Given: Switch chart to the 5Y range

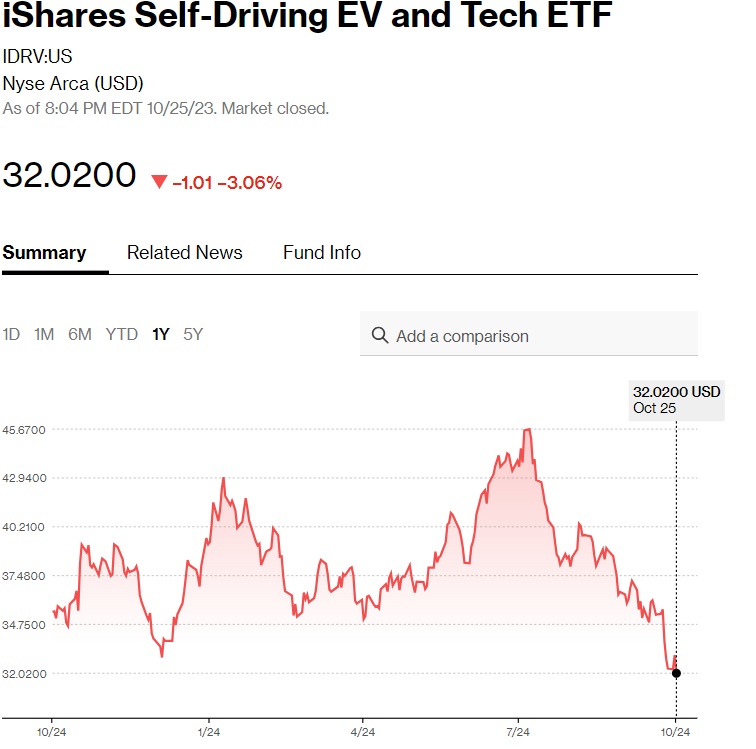Looking at the screenshot, I should [193, 335].
